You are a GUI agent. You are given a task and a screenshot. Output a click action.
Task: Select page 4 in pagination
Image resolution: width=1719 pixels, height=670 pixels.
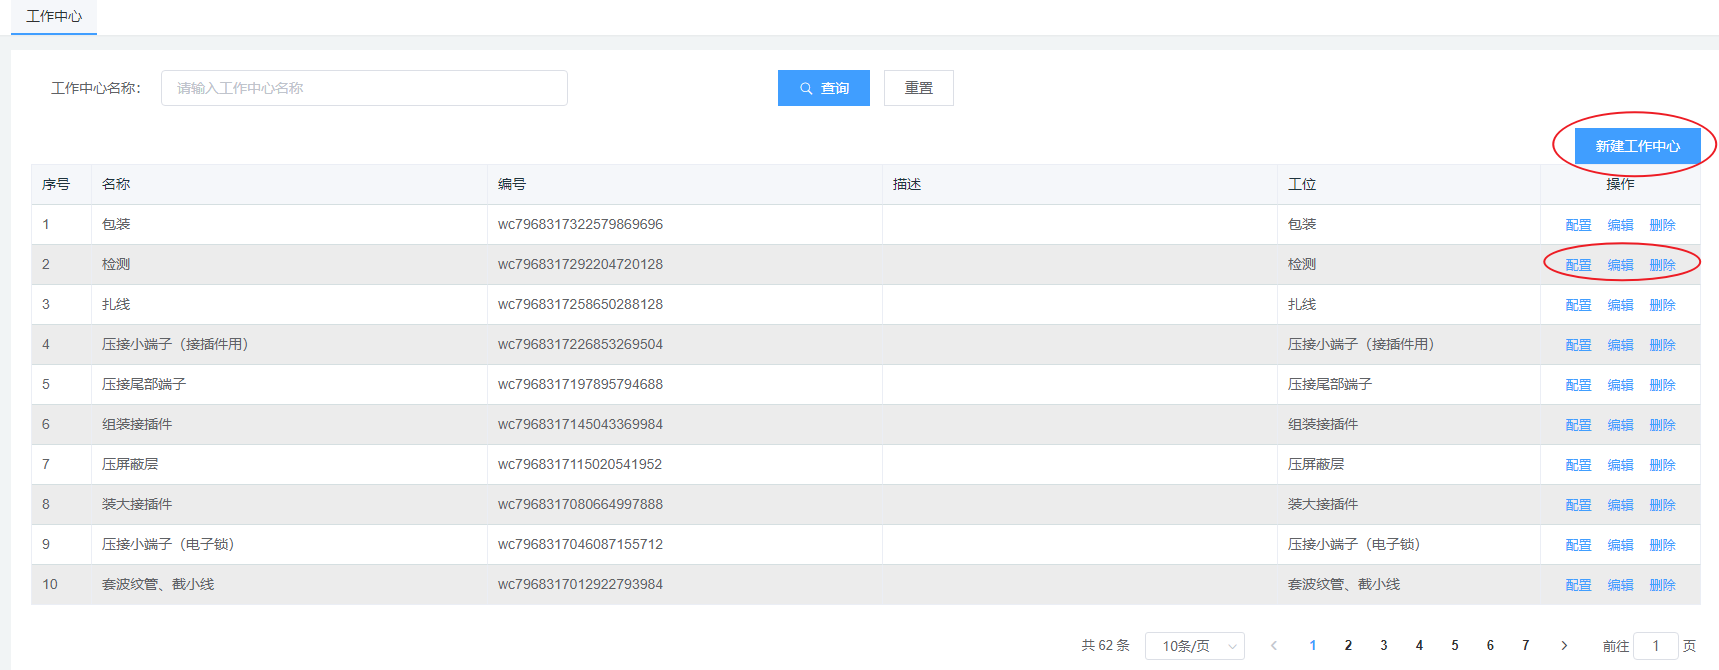(1419, 646)
